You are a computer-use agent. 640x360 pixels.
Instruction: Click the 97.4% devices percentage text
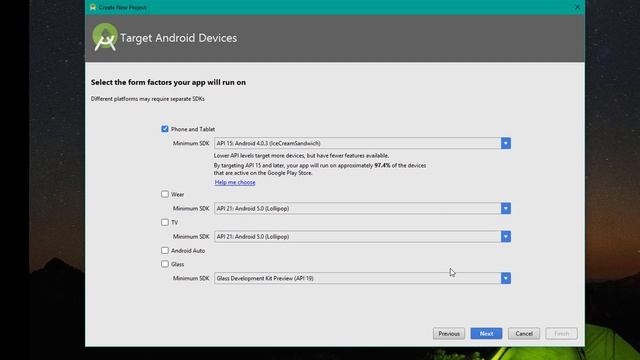382,165
